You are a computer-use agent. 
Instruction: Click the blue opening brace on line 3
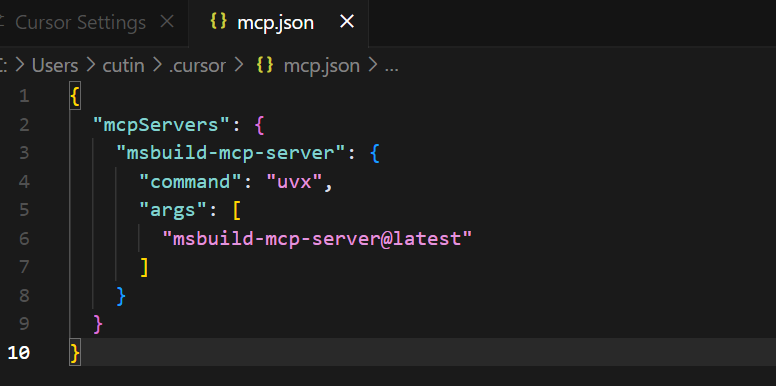375,153
